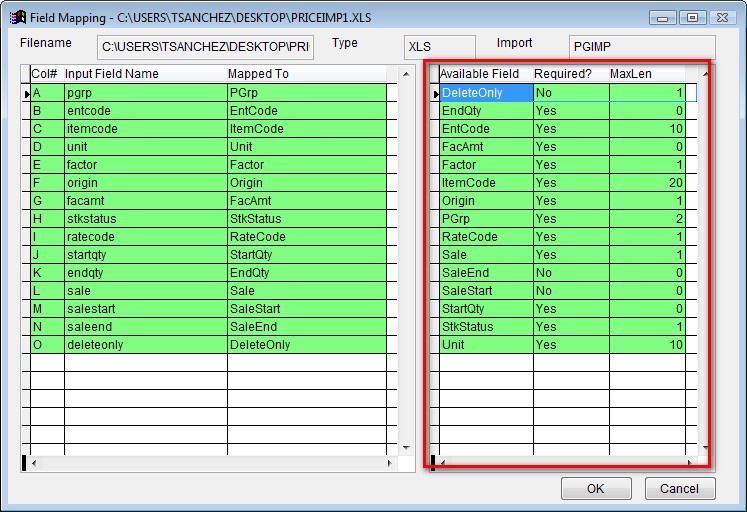Select the stkstatus input field cell

pos(146,219)
